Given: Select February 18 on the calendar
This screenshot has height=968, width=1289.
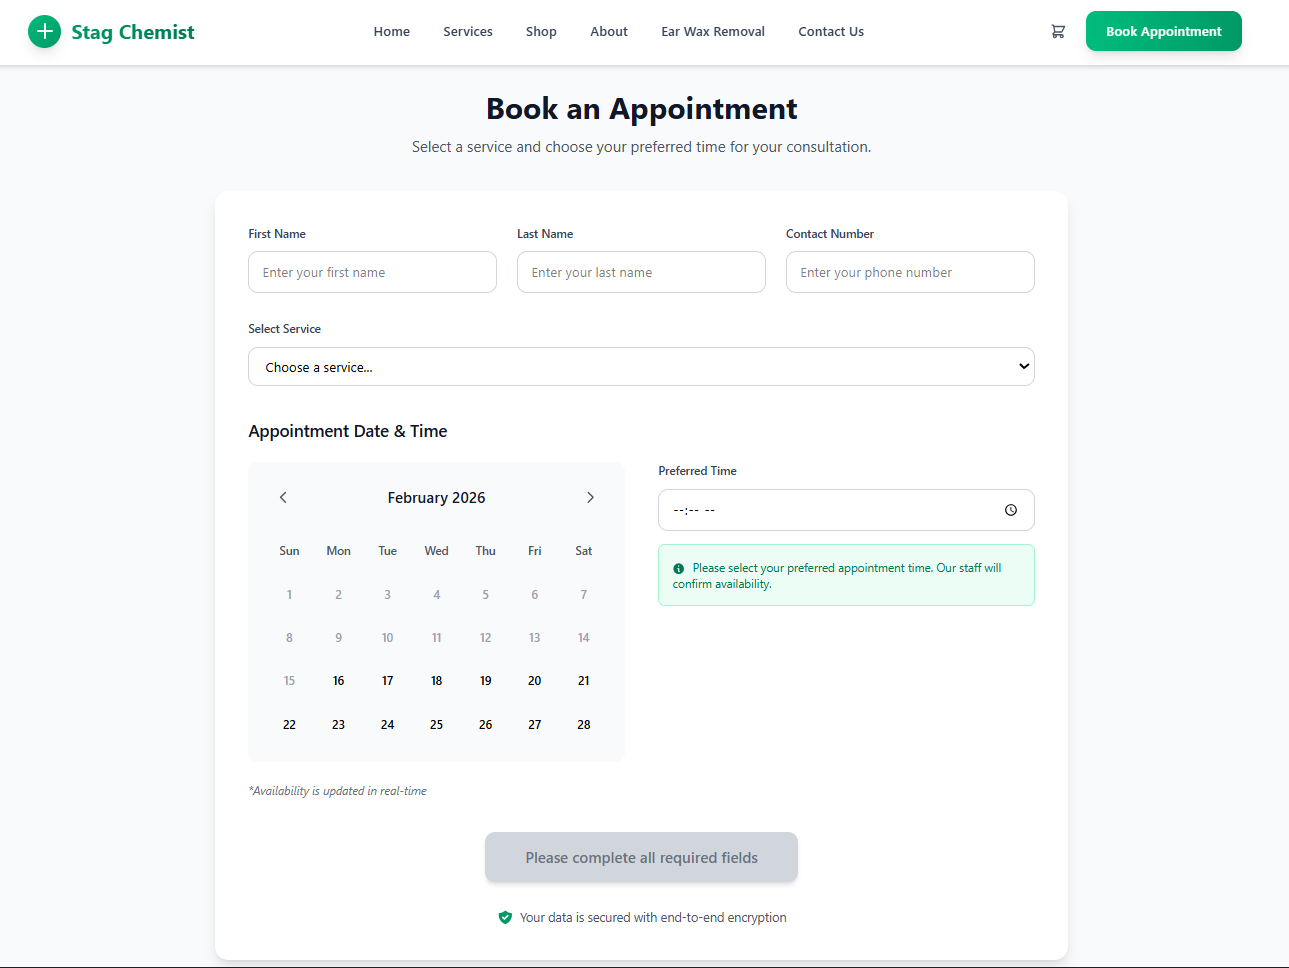Looking at the screenshot, I should (x=436, y=681).
